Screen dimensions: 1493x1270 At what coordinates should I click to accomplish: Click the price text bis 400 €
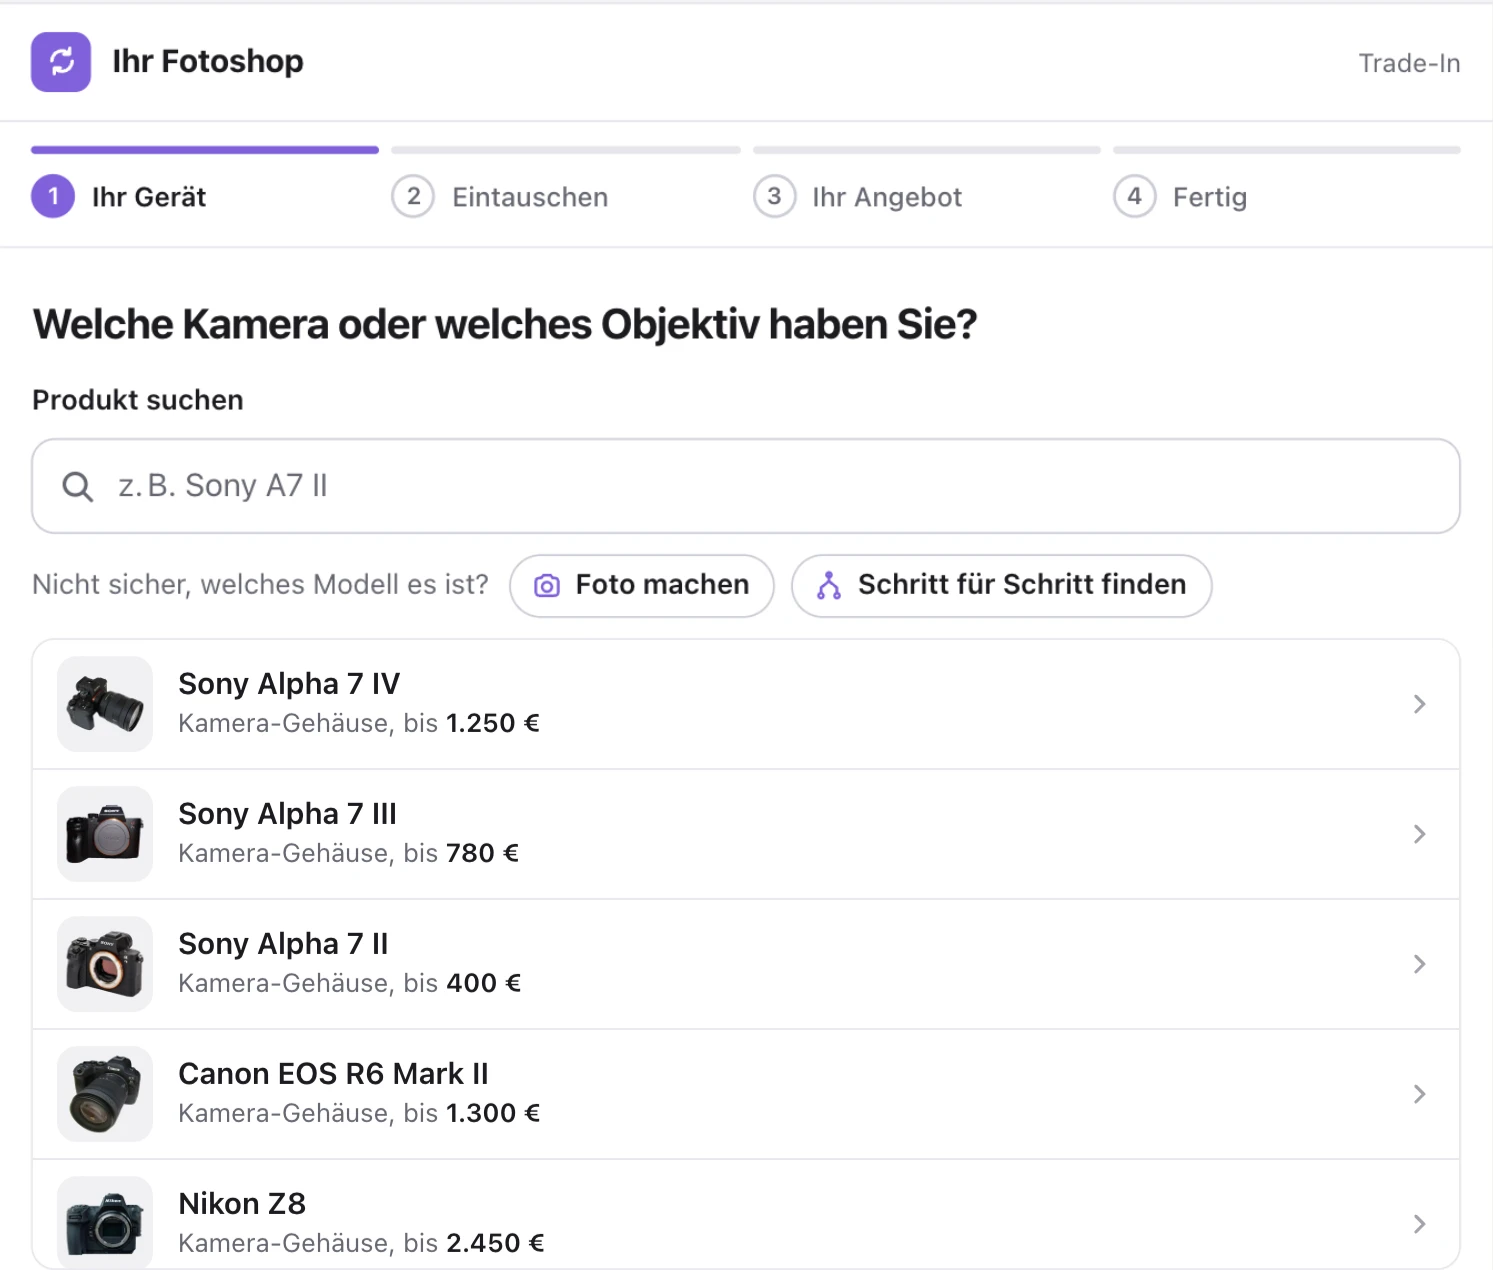pyautogui.click(x=463, y=983)
